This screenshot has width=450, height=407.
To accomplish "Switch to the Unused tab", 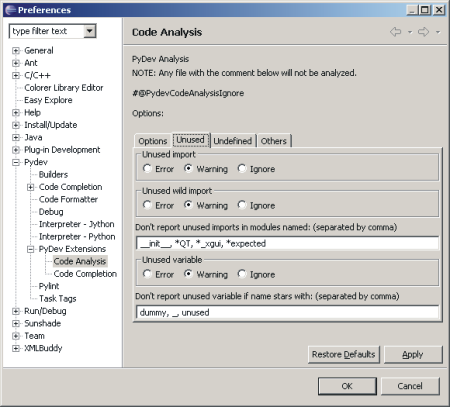I will [190, 140].
